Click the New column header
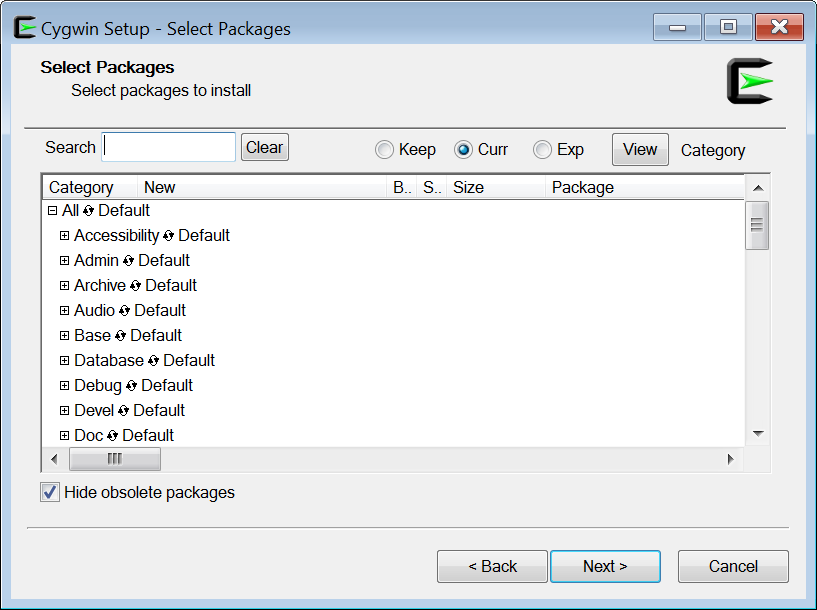This screenshot has height=610, width=817. [262, 188]
